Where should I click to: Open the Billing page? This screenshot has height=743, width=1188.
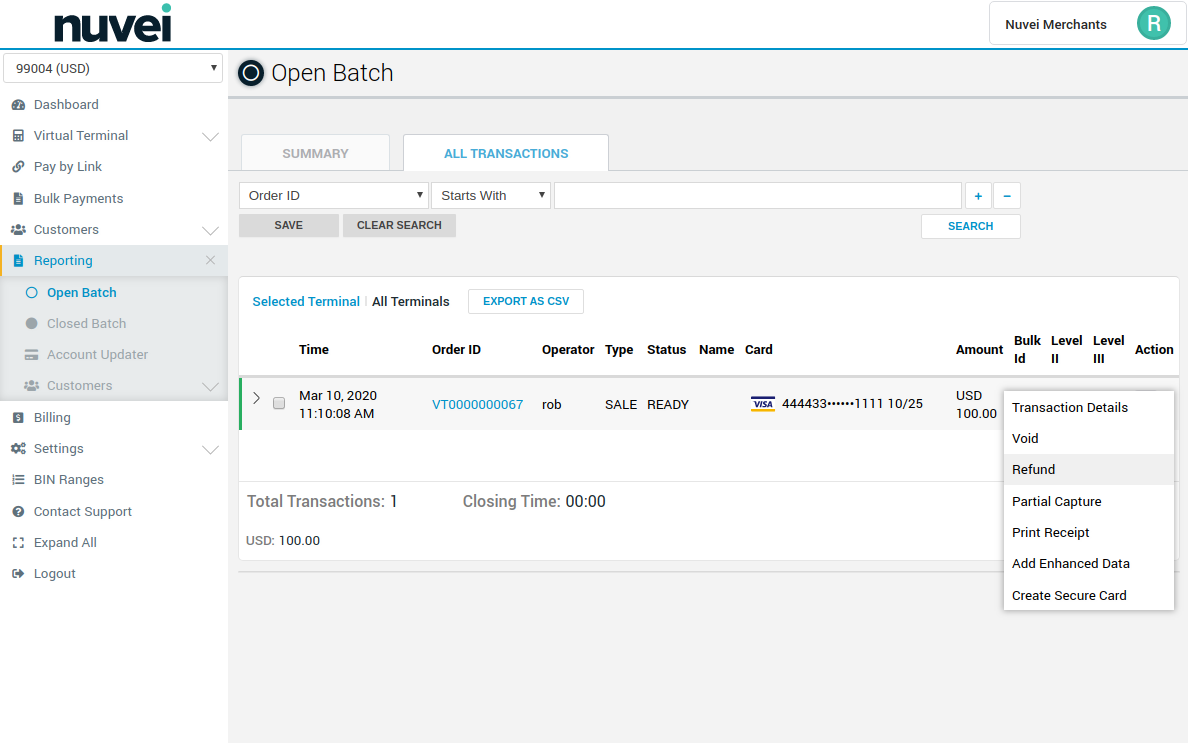pyautogui.click(x=52, y=417)
